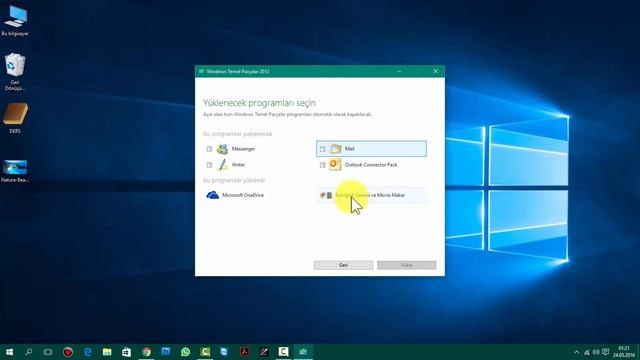
Task: Click the white C recorder taskbar icon
Action: coord(283,352)
